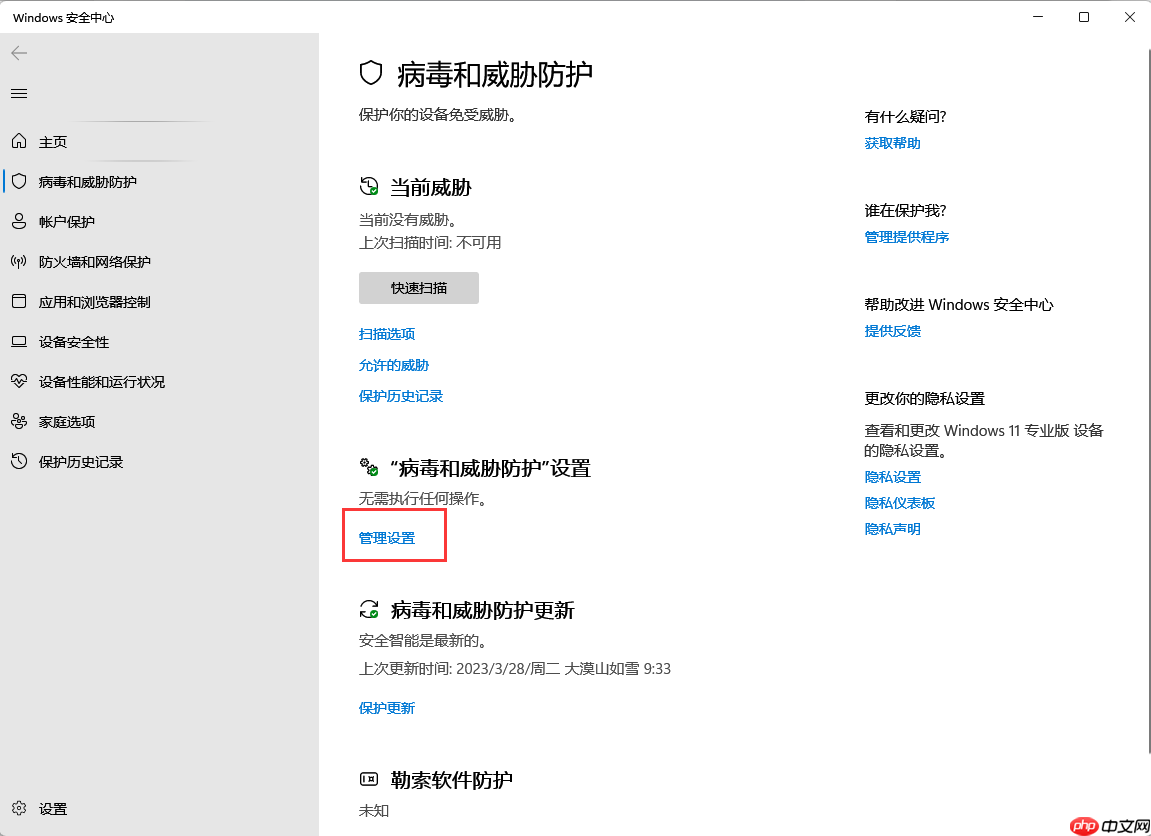The width and height of the screenshot is (1151, 836).
Task: Open 管理提供程序
Action: click(x=907, y=236)
